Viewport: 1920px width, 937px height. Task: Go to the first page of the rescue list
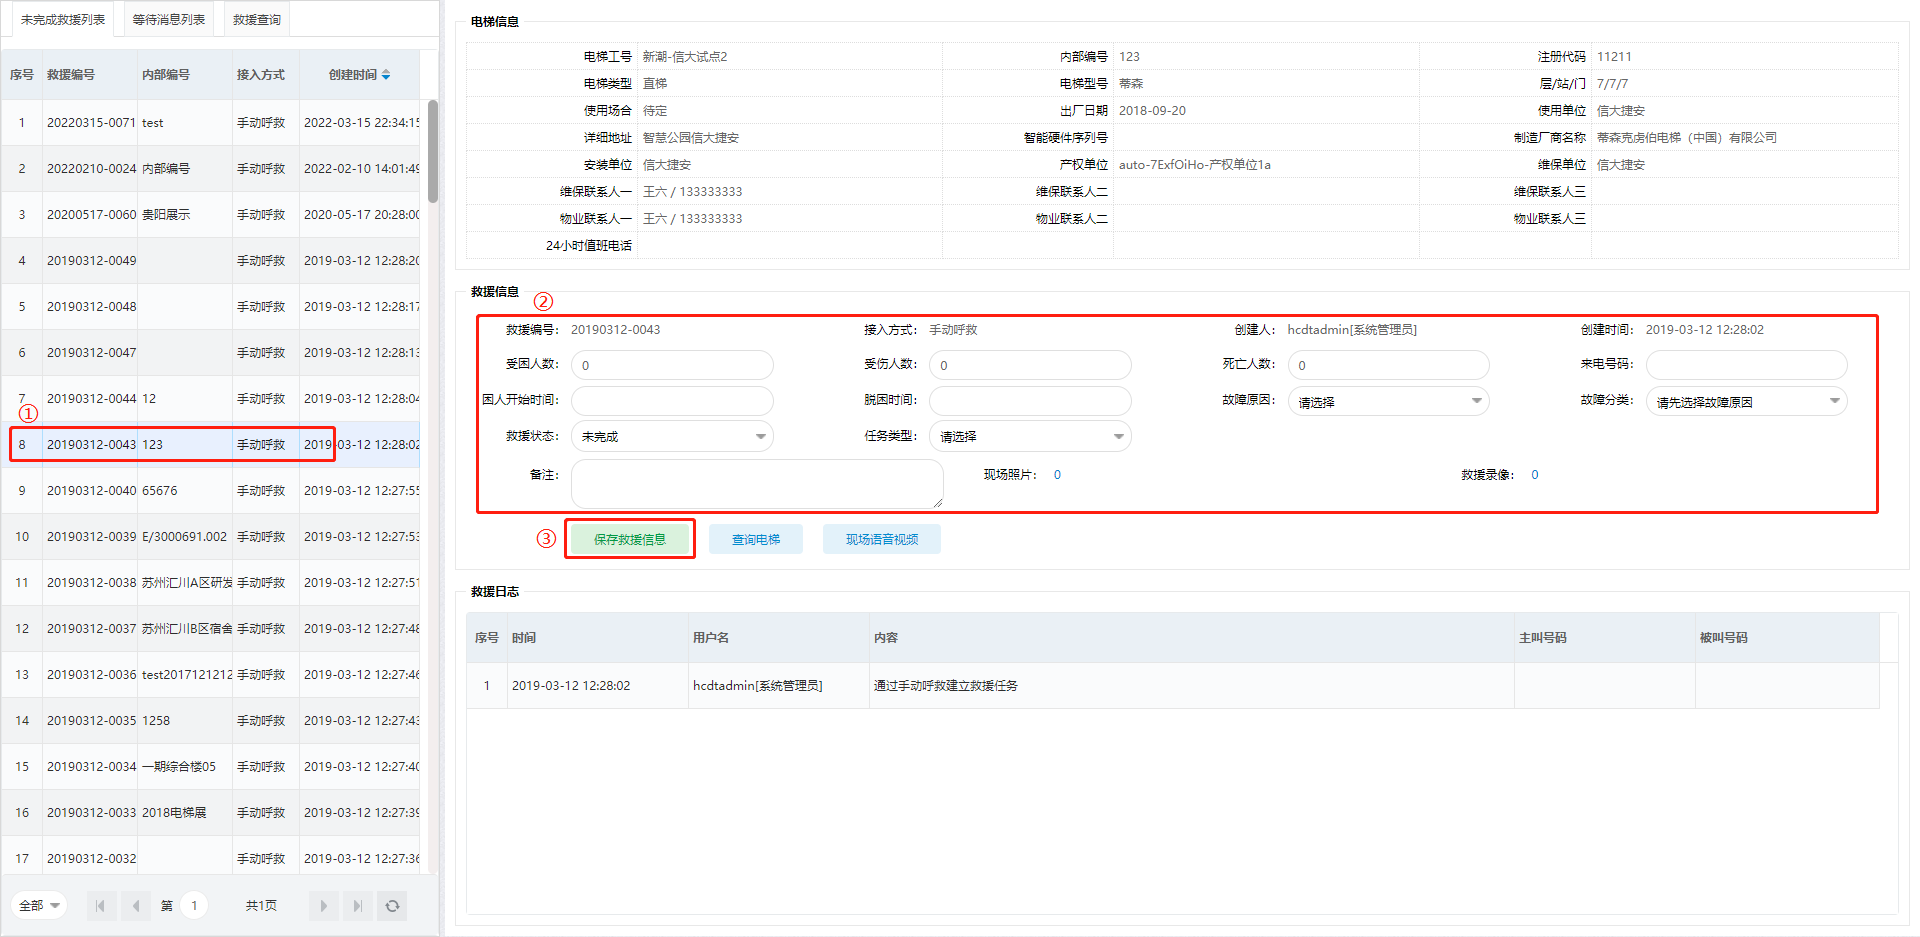[x=99, y=906]
